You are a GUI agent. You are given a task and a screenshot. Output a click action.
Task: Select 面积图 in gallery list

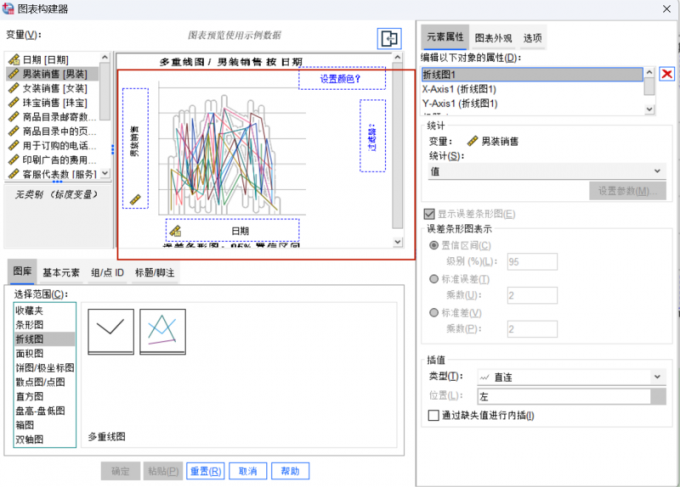(45, 353)
